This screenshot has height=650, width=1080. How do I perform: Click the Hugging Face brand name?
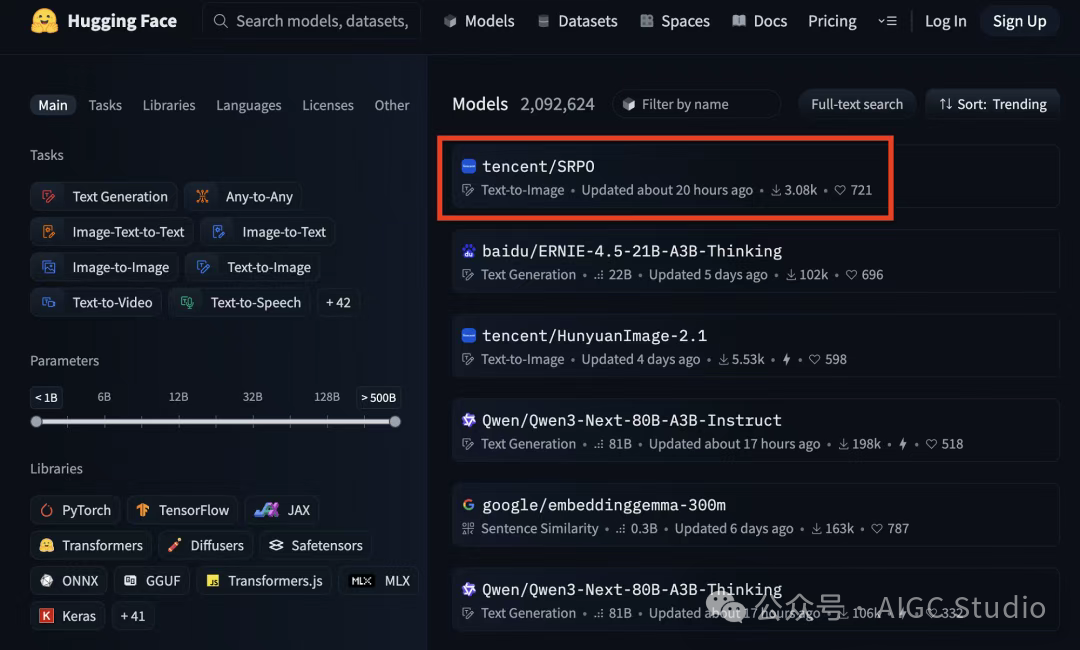(x=122, y=21)
